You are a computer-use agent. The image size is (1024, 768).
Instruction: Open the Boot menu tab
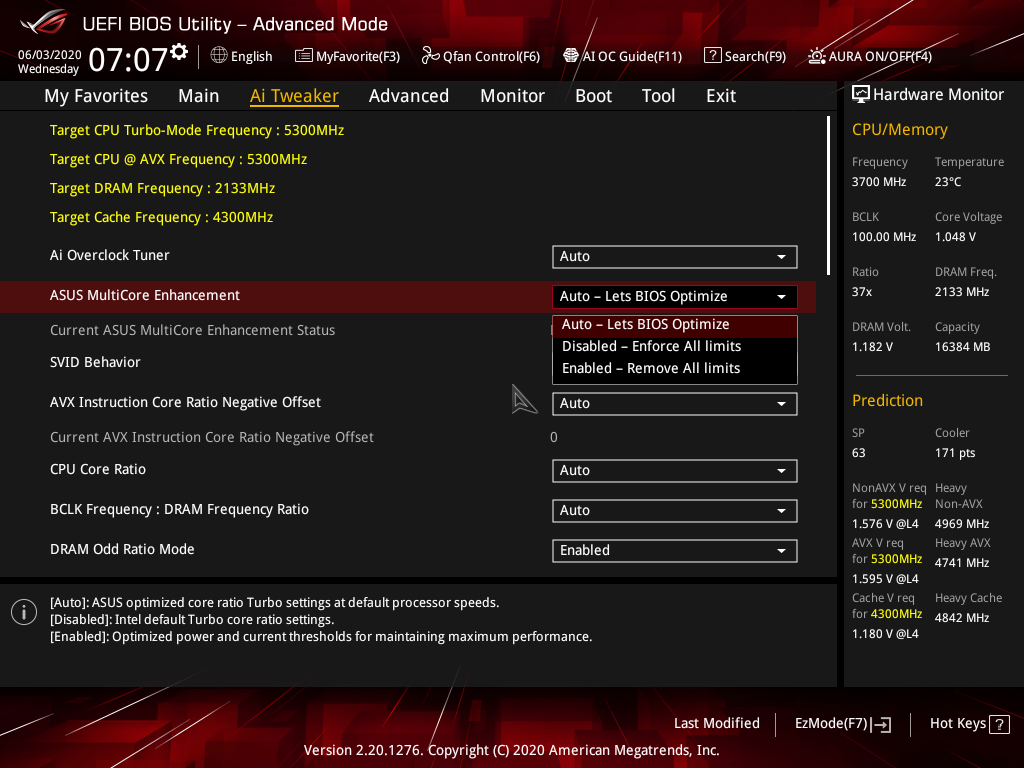(x=593, y=95)
